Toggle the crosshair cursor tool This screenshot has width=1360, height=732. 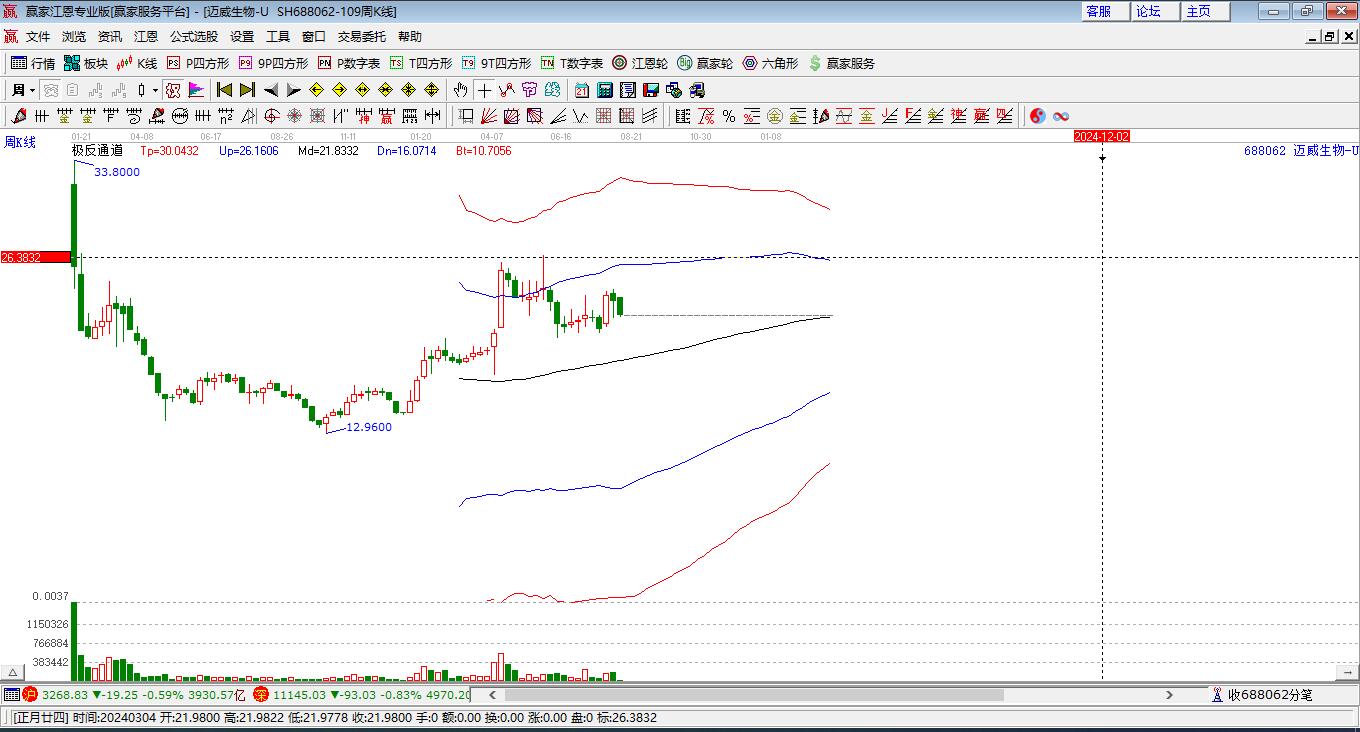point(484,90)
